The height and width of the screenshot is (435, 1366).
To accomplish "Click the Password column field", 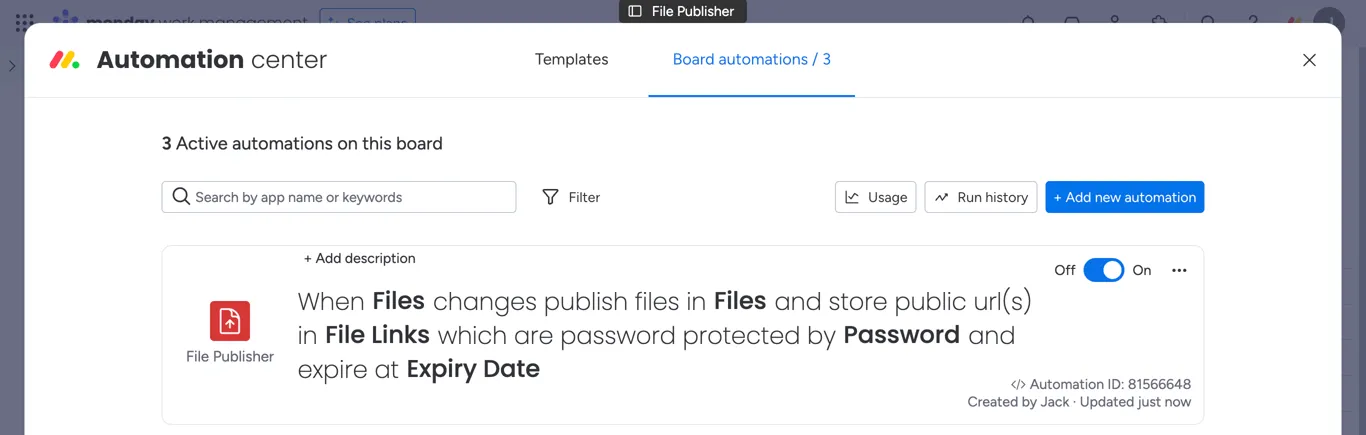I will [x=901, y=335].
